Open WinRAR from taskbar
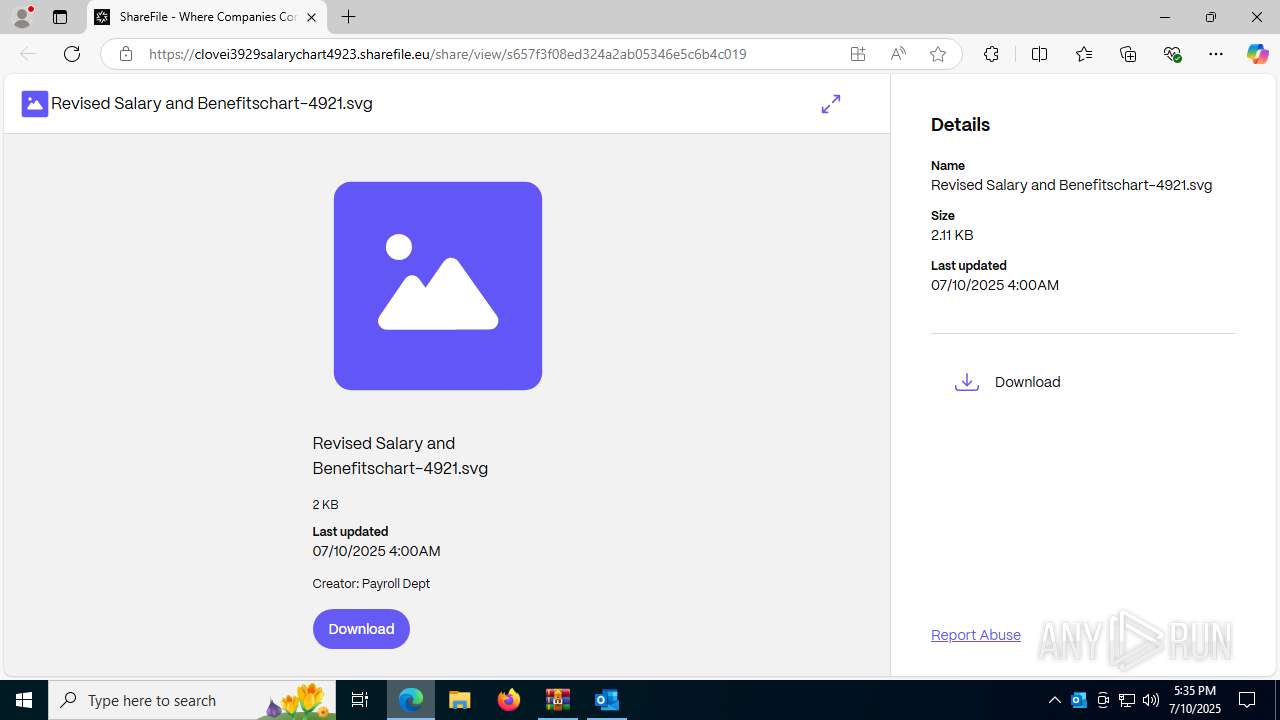Viewport: 1280px width, 720px height. (558, 700)
